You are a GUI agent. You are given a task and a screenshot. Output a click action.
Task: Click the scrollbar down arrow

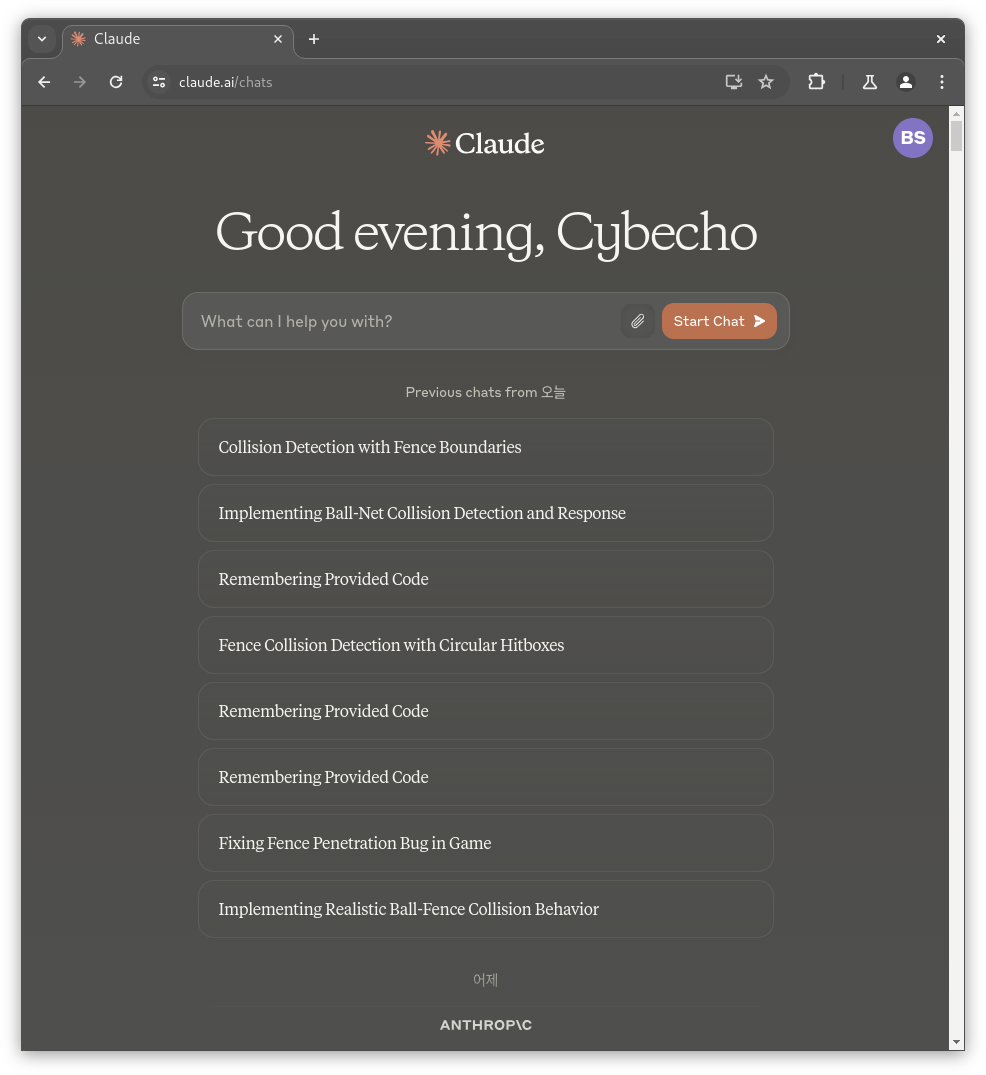pos(956,1041)
